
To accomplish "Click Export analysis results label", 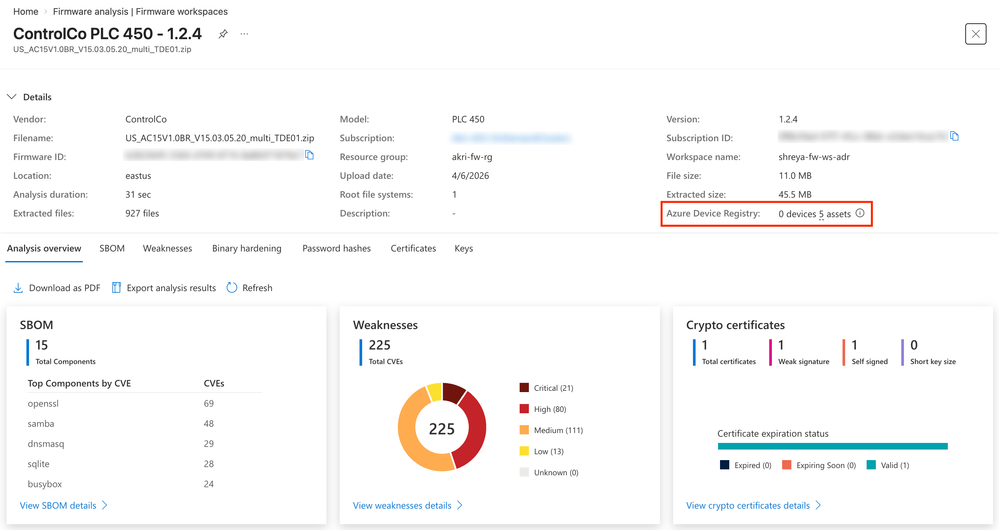I will 171,288.
